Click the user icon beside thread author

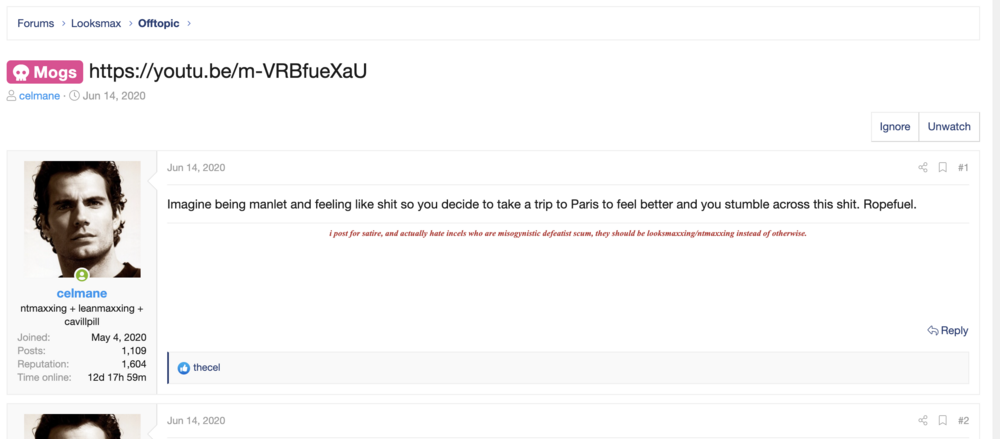click(12, 96)
